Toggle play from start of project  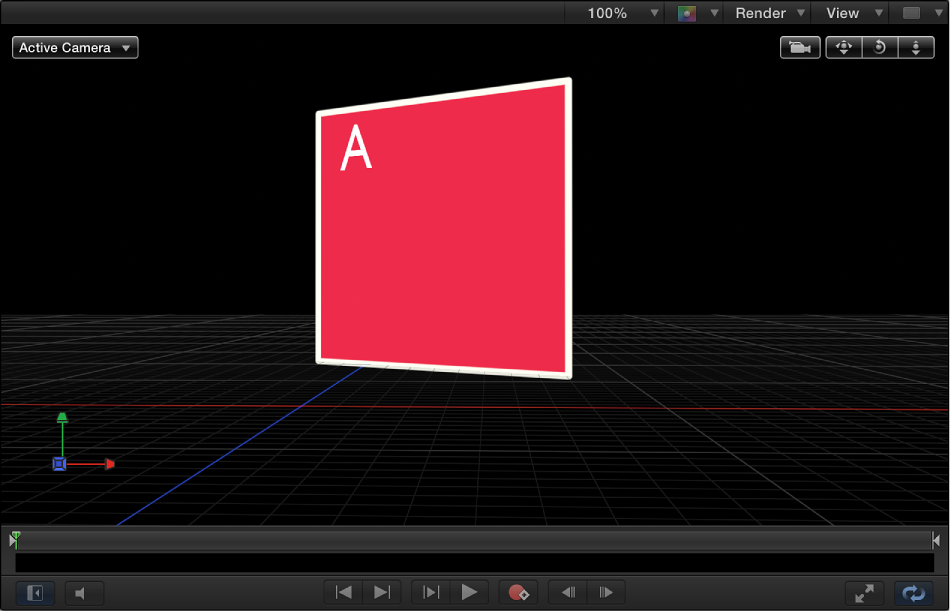(431, 592)
